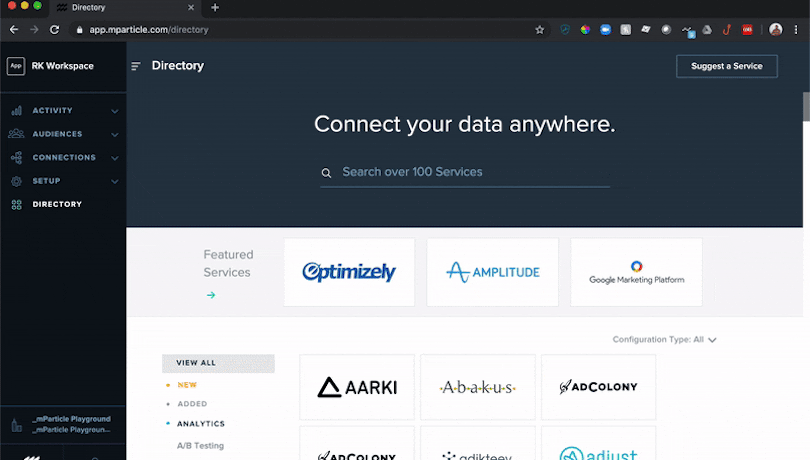Viewport: 810px width, 460px height.
Task: Click the browser address bar URL
Action: pyautogui.click(x=149, y=29)
